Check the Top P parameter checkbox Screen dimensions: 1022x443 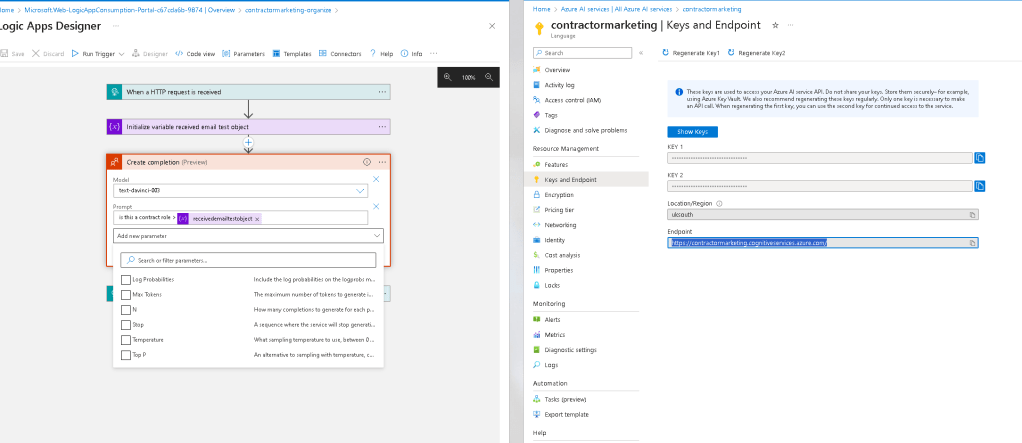coord(126,355)
